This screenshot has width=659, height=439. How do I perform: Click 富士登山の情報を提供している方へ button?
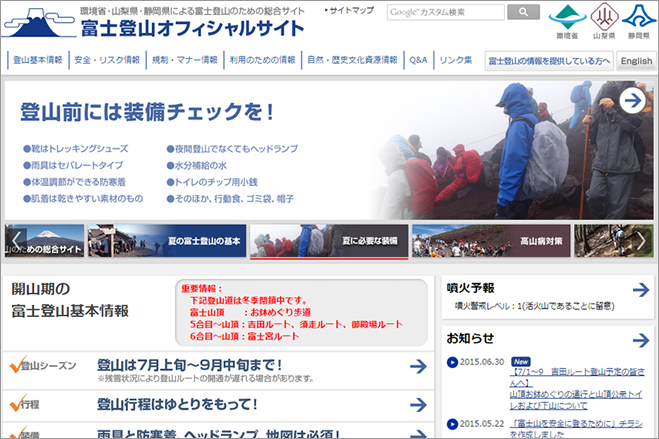coord(549,61)
